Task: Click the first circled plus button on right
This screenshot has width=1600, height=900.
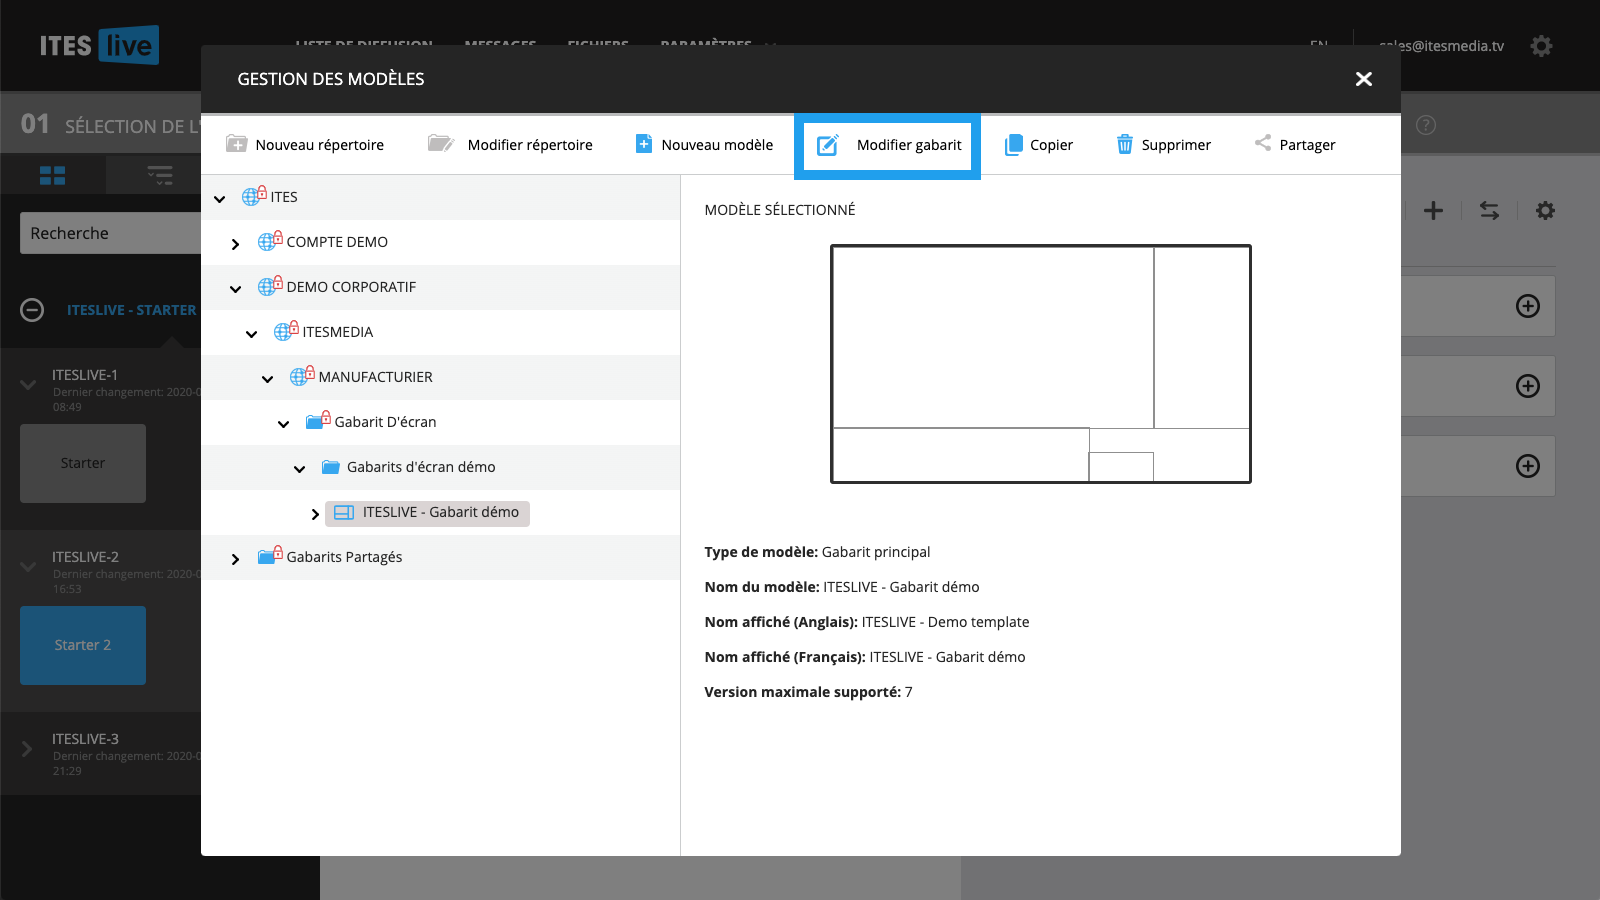Action: pyautogui.click(x=1528, y=306)
